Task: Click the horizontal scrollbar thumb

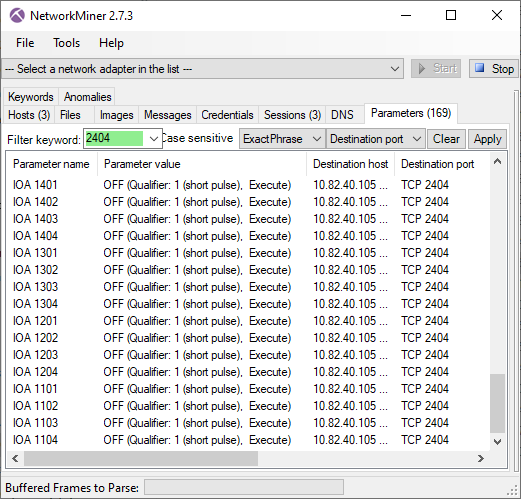Action: point(141,459)
